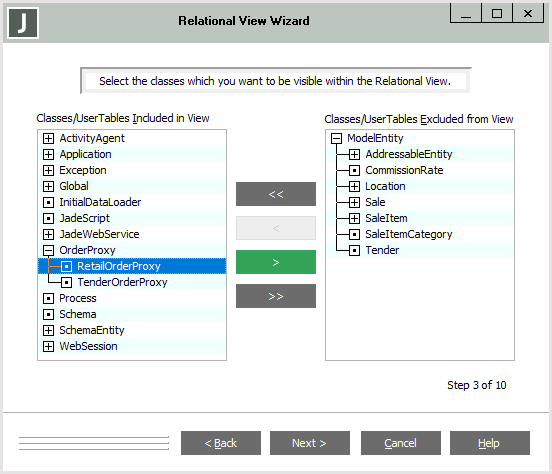Click the green > exclude button
The width and height of the screenshot is (552, 474).
coord(276,262)
